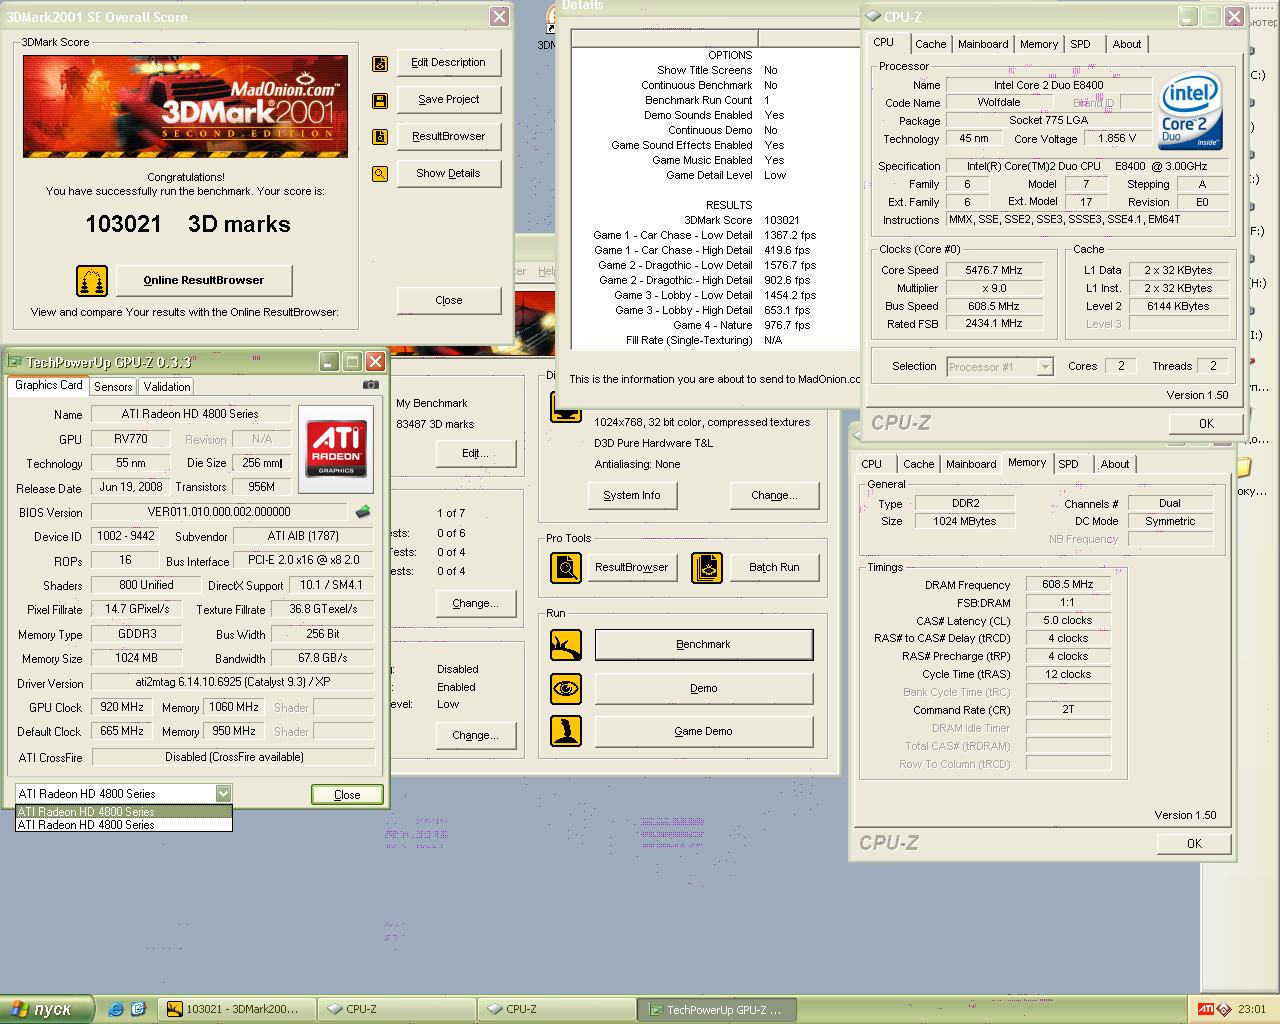The width and height of the screenshot is (1280, 1024).
Task: Click the BIOS Version field in GPU-Z
Action: (218, 512)
